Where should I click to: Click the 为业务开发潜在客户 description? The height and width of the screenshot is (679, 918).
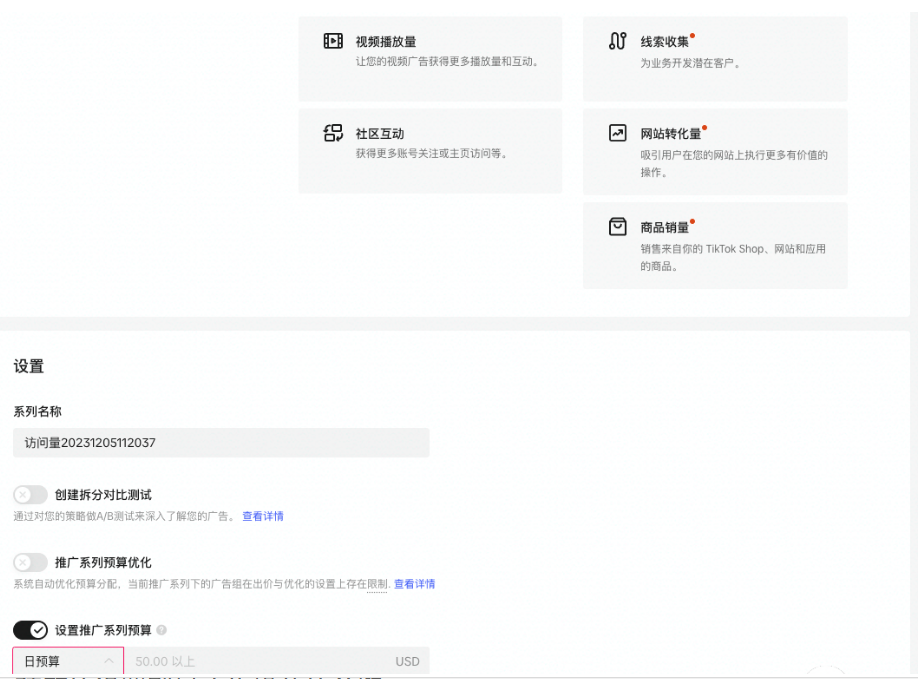tap(690, 63)
